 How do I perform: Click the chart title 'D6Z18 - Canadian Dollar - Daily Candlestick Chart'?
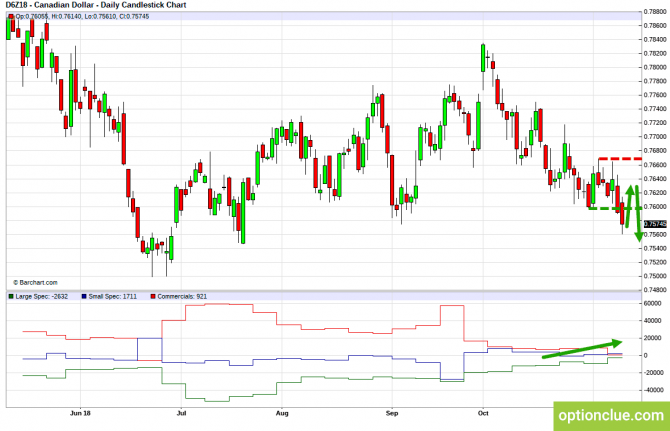pyautogui.click(x=96, y=5)
